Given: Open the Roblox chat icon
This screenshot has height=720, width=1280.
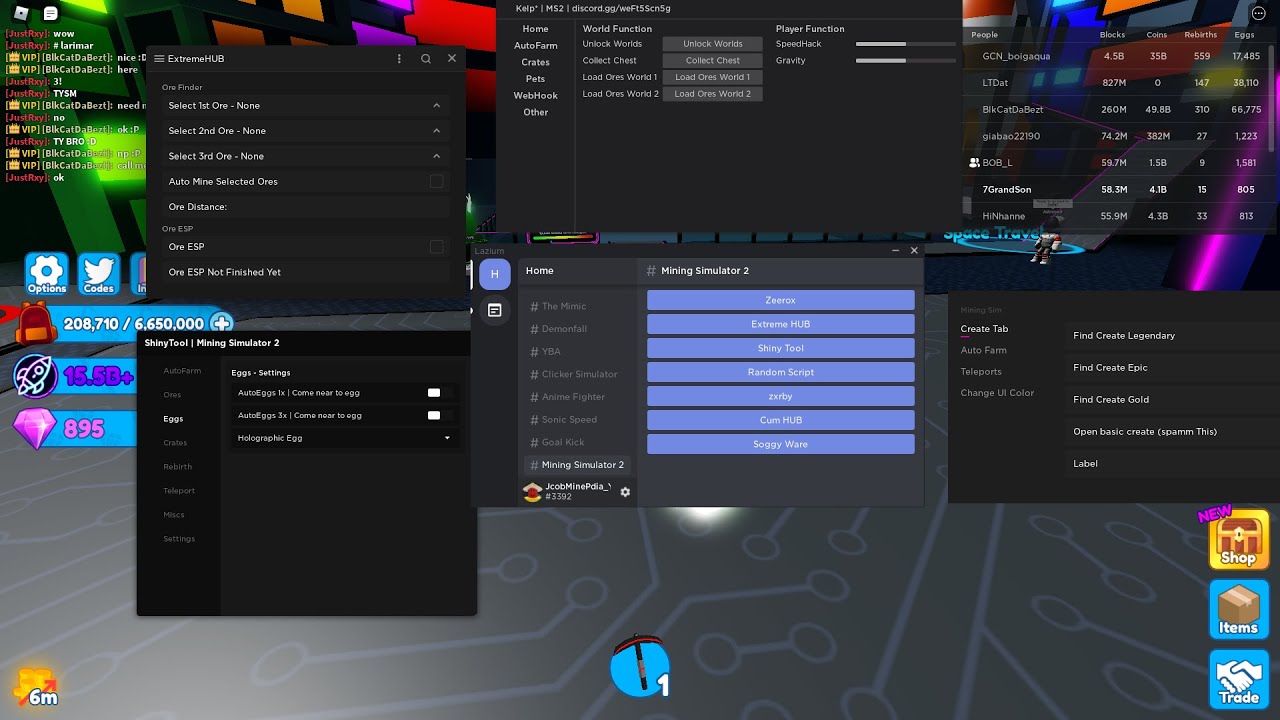Looking at the screenshot, I should tap(51, 13).
